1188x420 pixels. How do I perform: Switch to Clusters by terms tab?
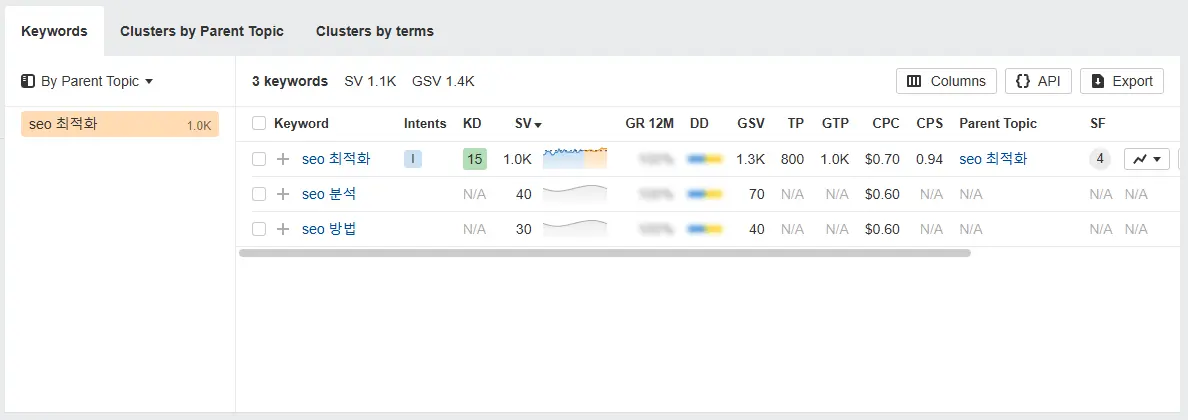pos(375,31)
